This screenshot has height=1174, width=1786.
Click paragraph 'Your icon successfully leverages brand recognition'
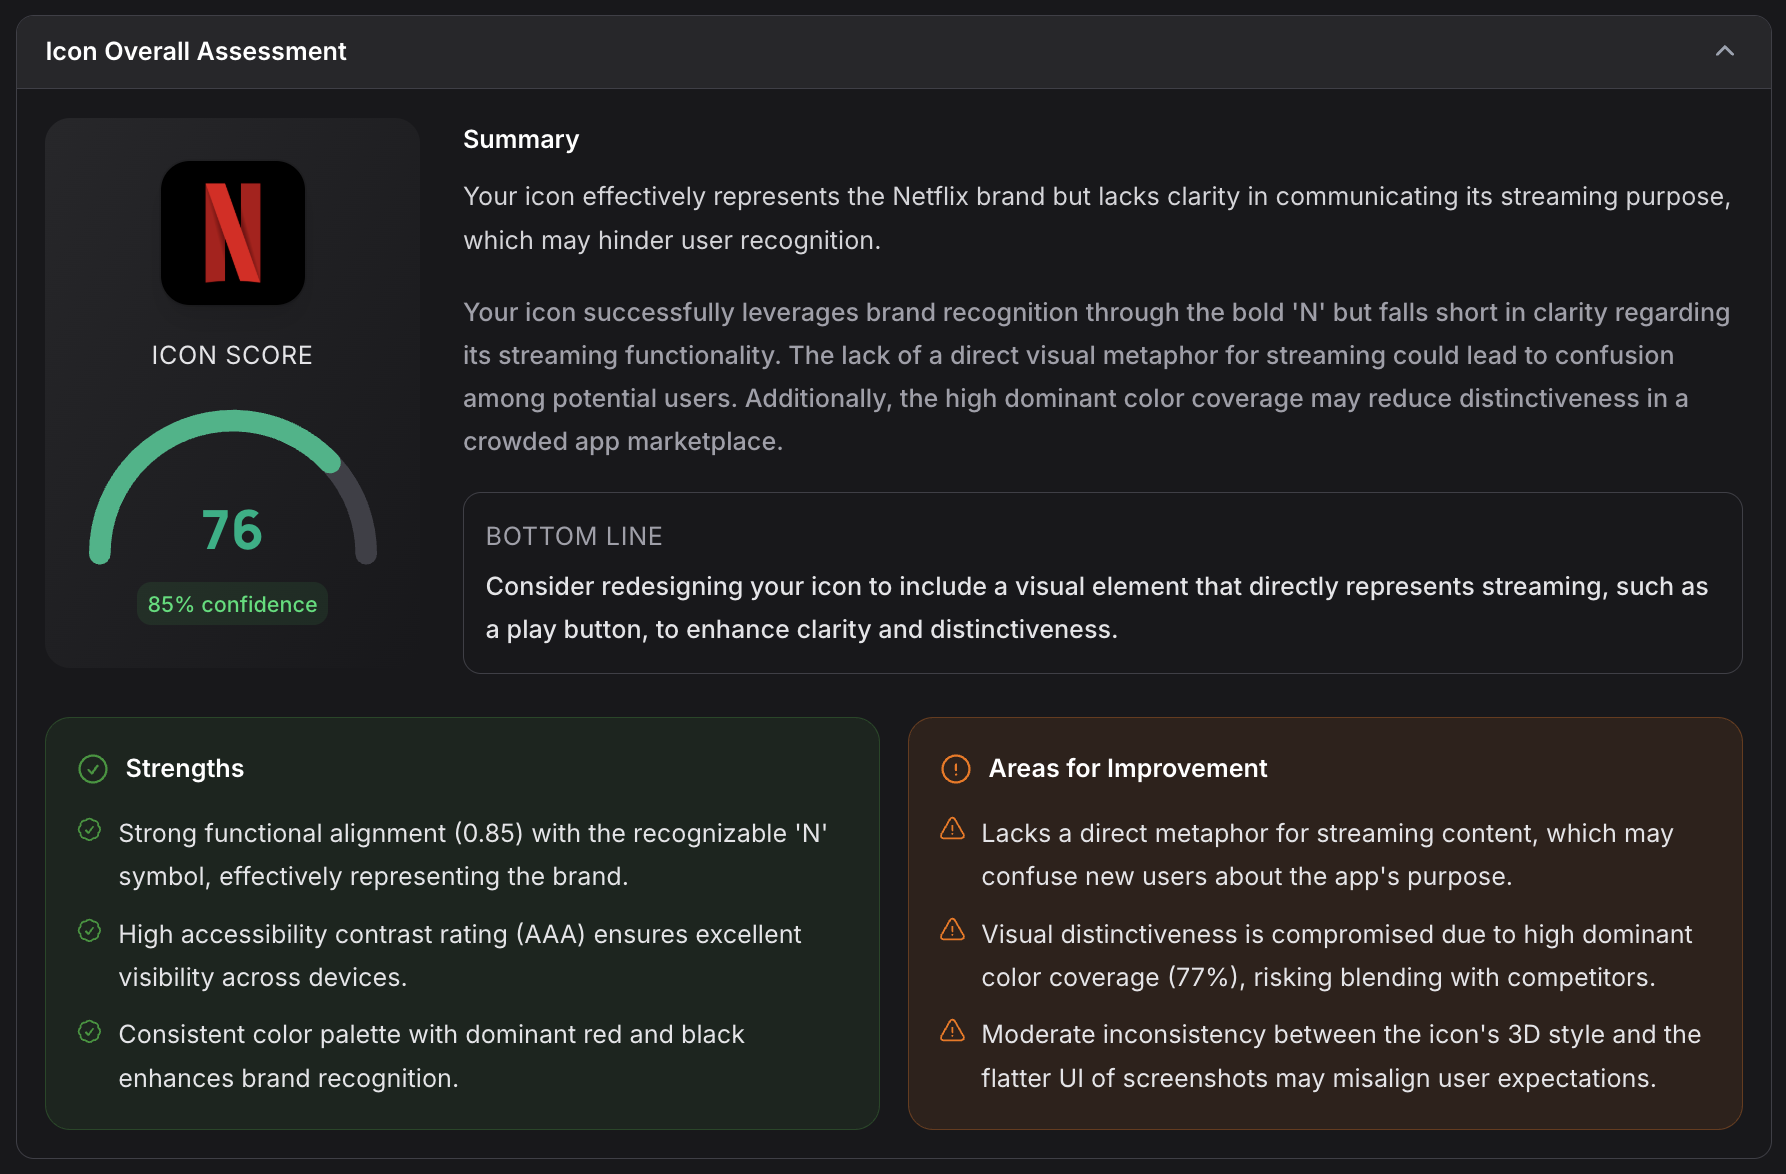point(1097,377)
